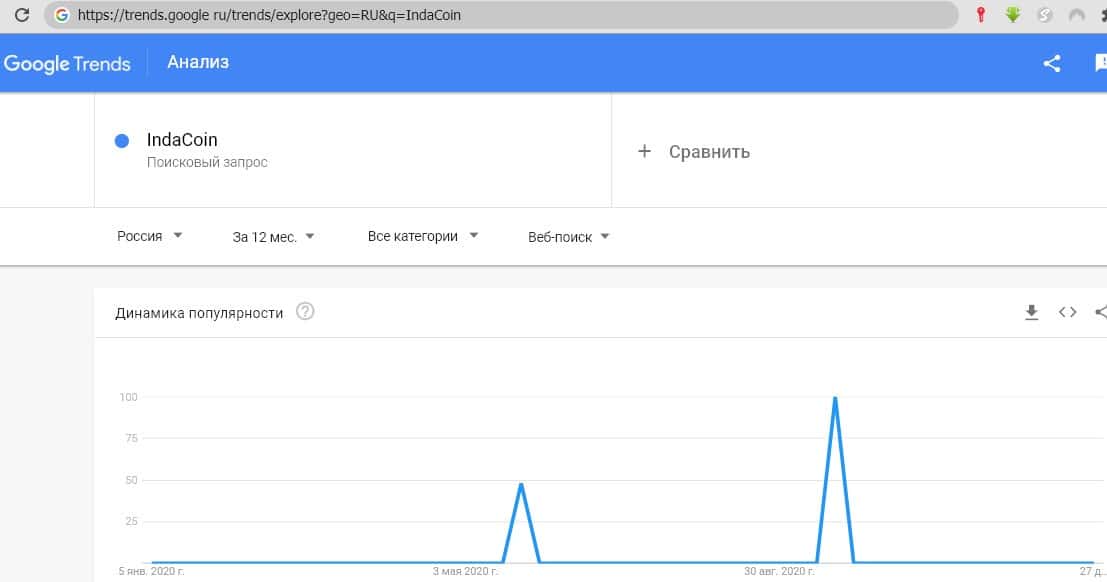Image resolution: width=1107 pixels, height=582 pixels.
Task: Edit the IndaCoin search term
Action: 182,139
